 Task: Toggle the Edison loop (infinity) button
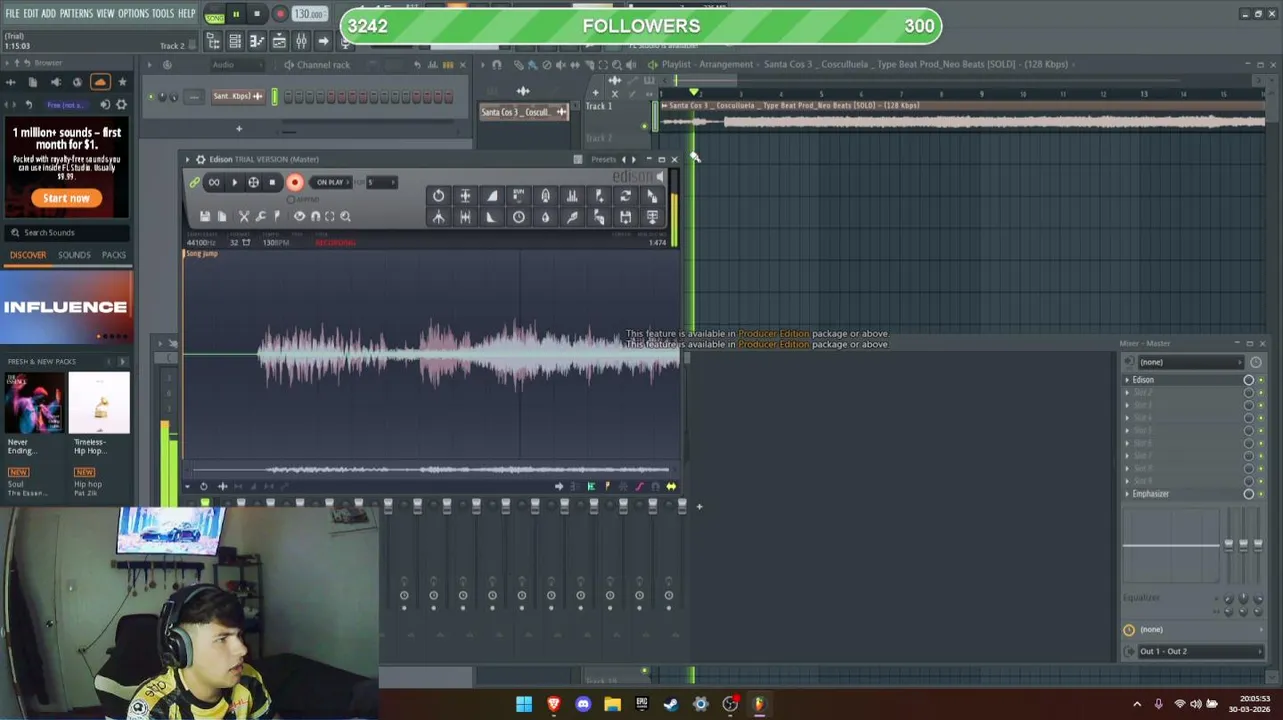click(x=214, y=182)
